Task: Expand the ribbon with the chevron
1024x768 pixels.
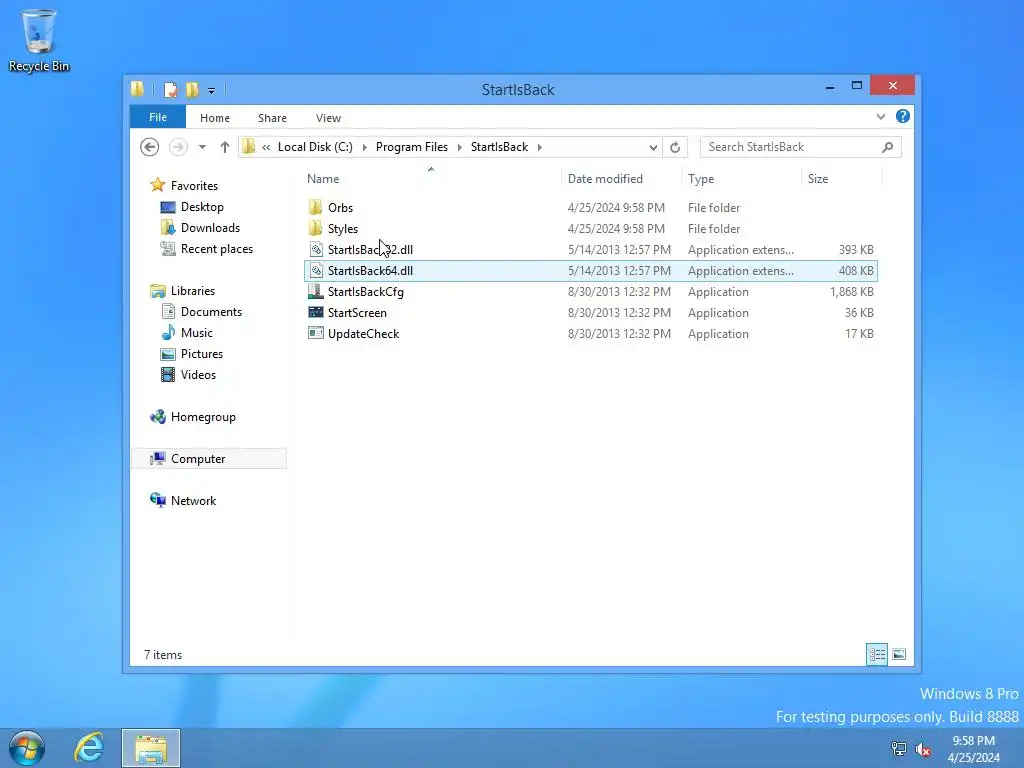Action: 881,117
